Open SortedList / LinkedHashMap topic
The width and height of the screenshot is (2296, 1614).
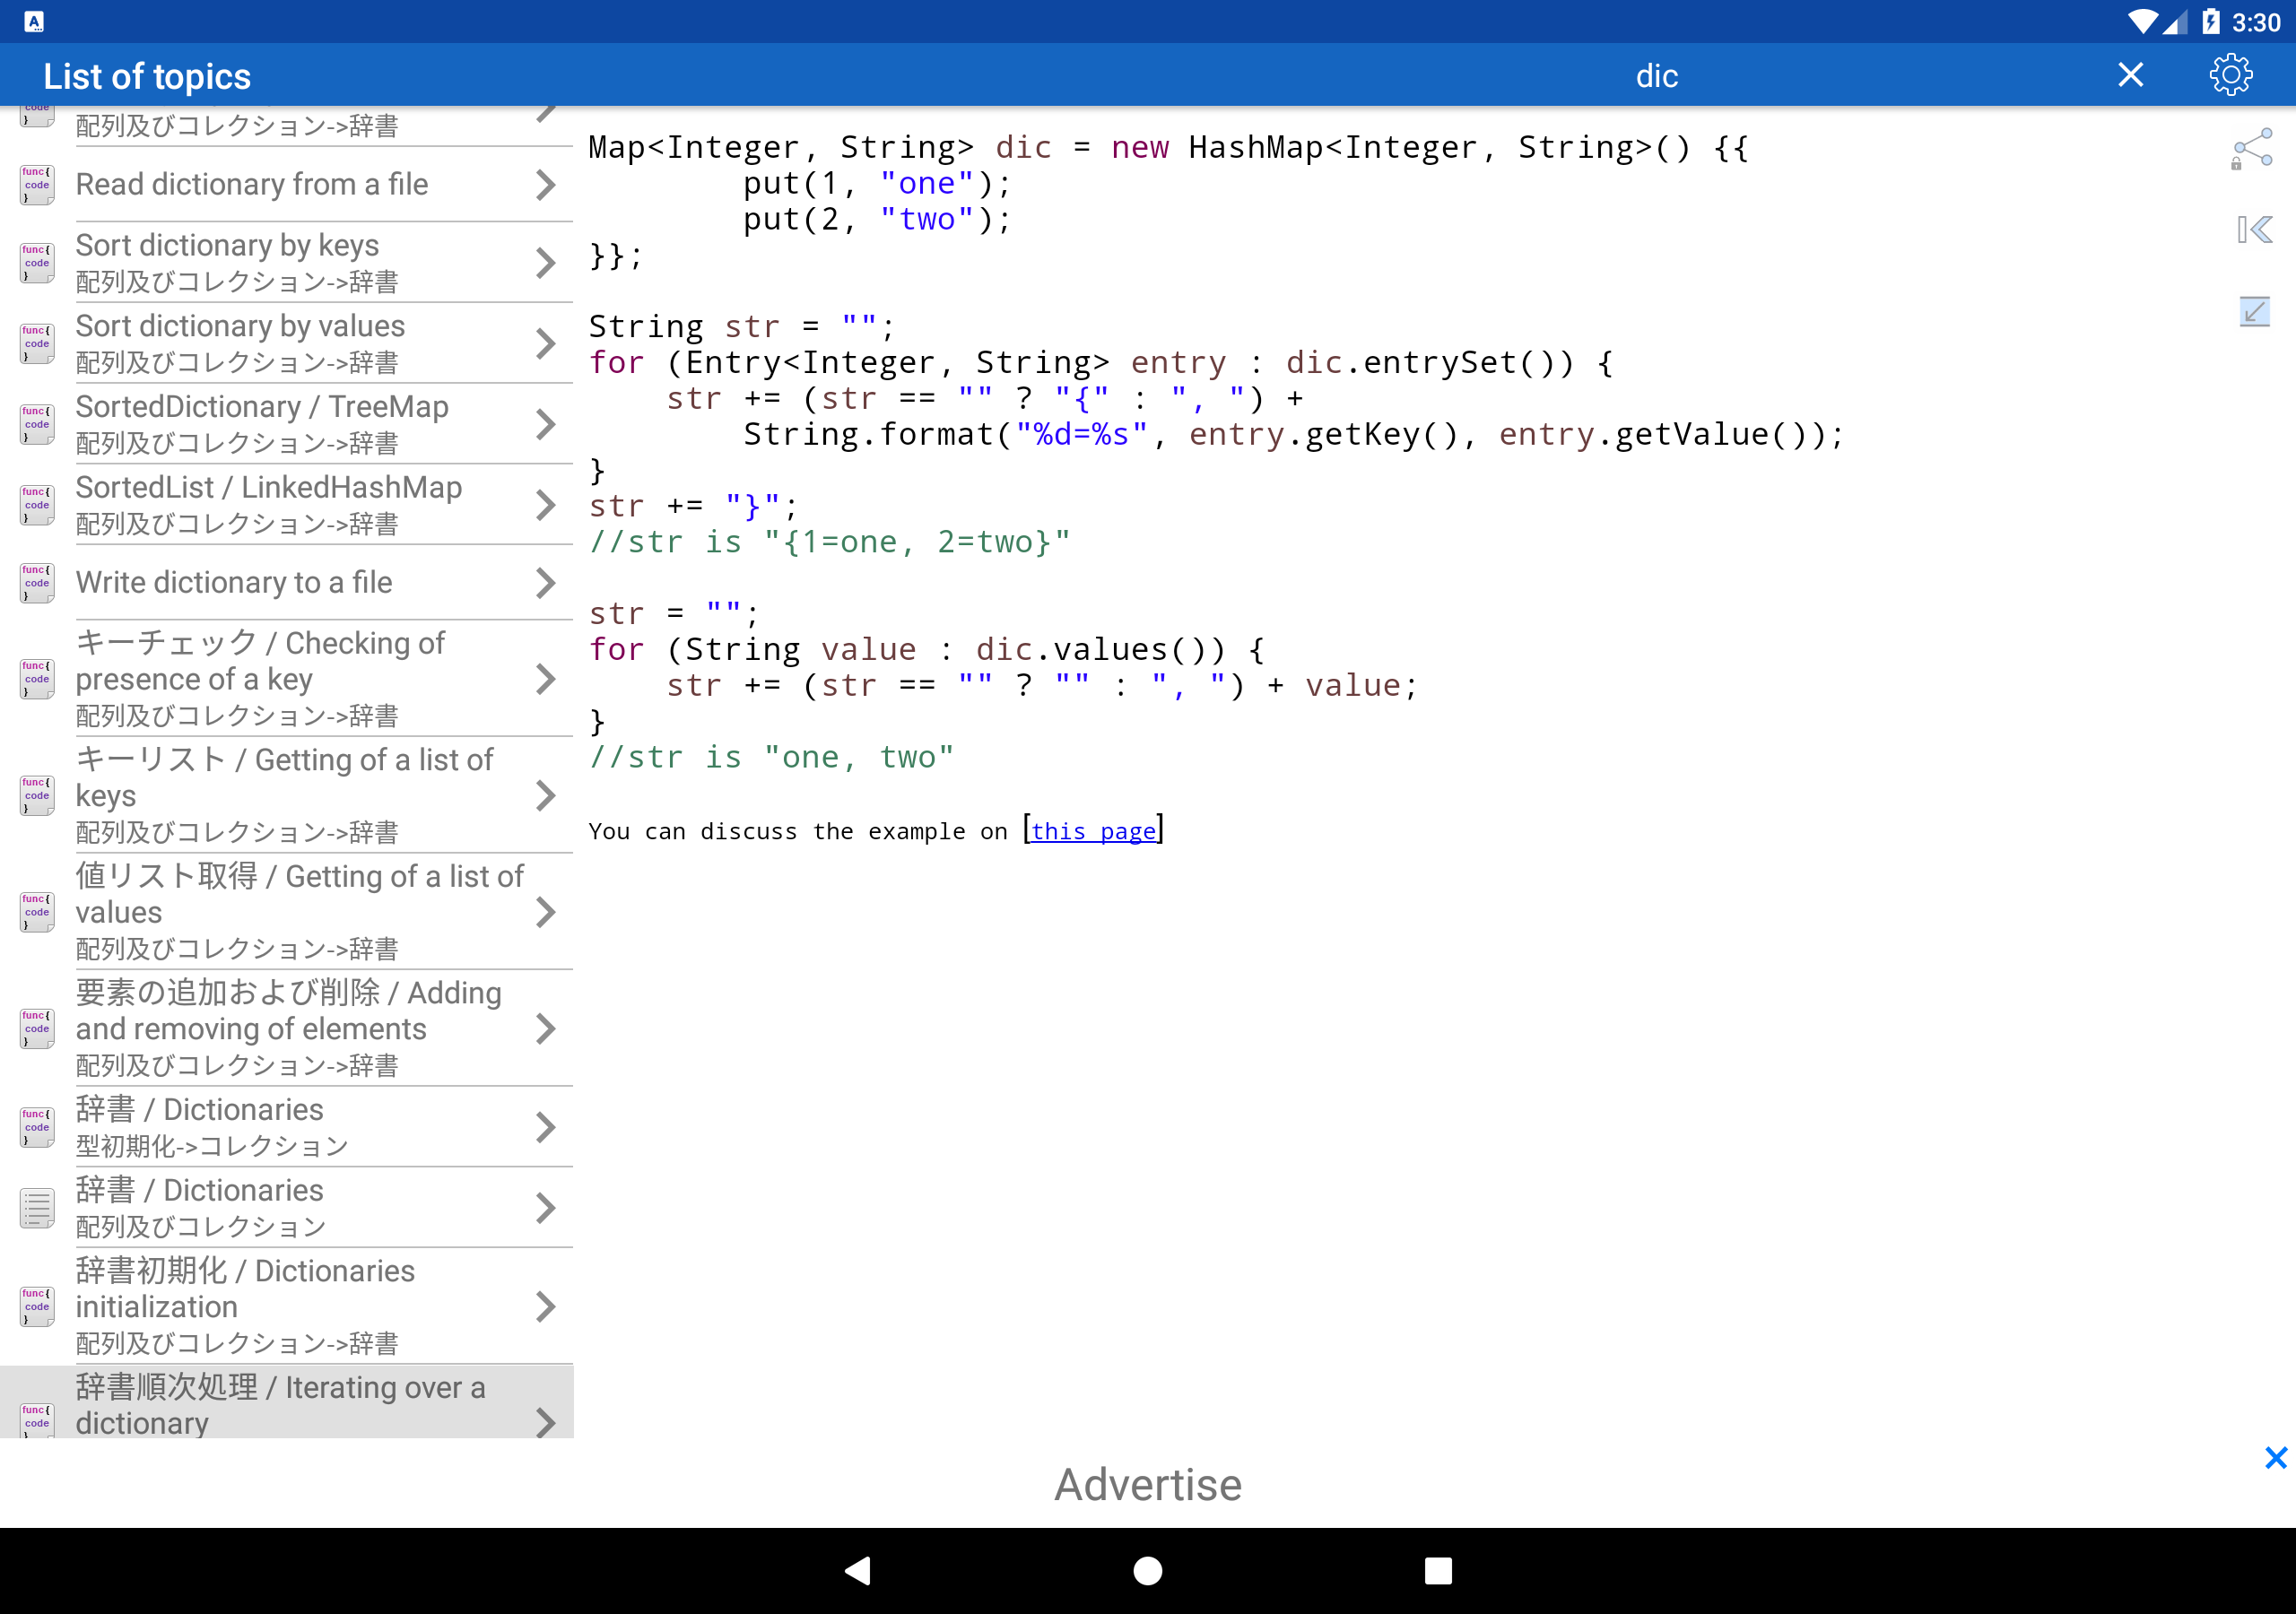[x=287, y=505]
